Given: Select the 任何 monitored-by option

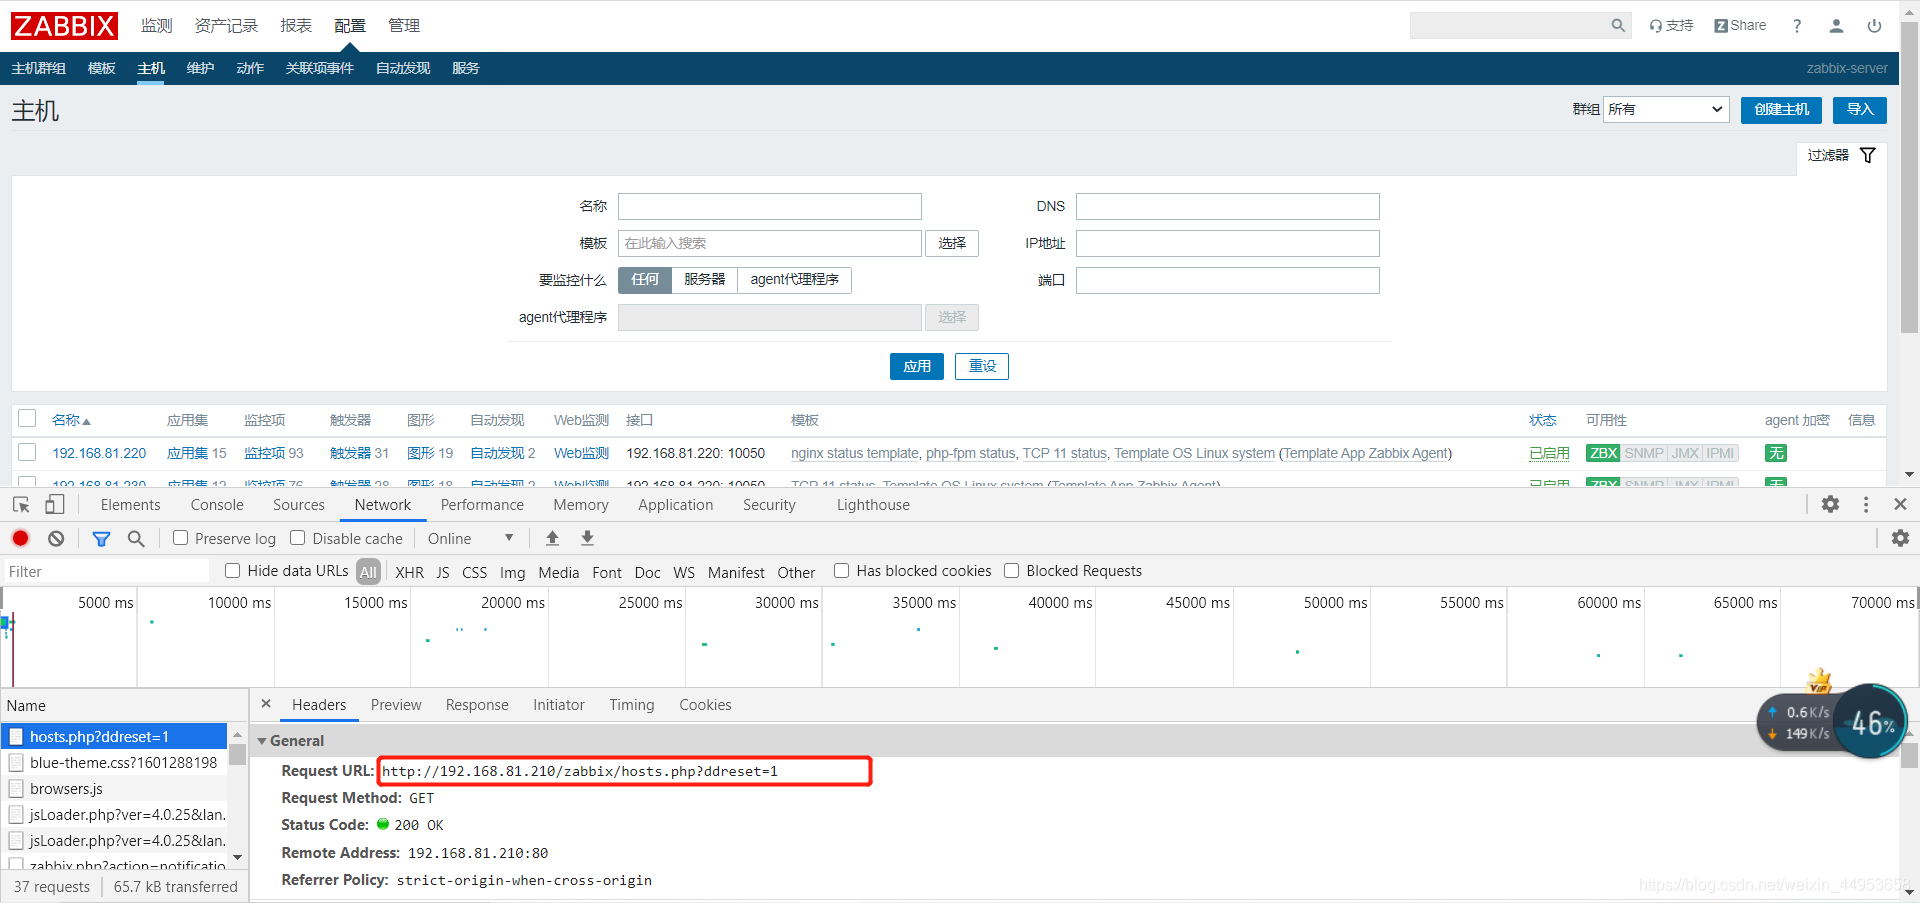Looking at the screenshot, I should click(645, 280).
